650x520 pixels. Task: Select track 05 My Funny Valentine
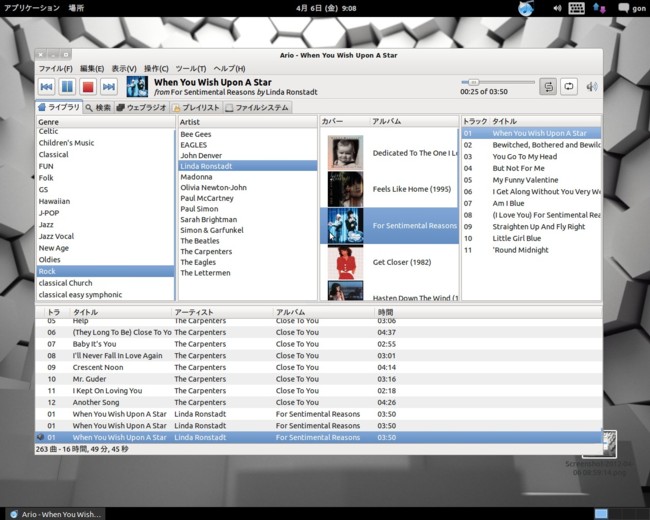(x=531, y=180)
